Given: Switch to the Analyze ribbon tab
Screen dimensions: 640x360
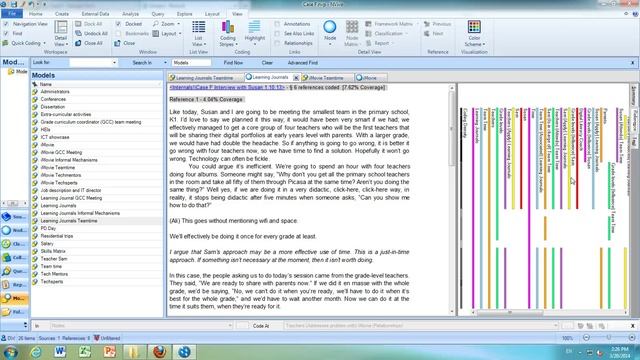Looking at the screenshot, I should tap(131, 13).
